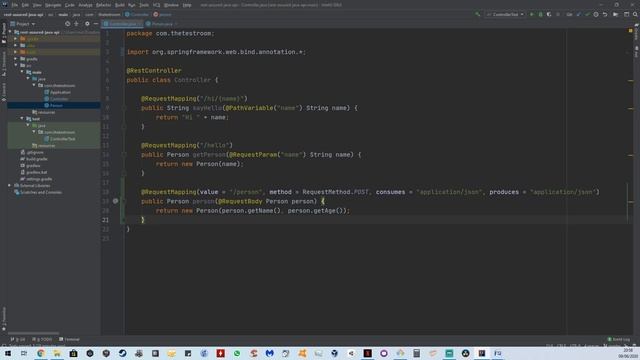Click the Git update project arrow icon
The width and height of the screenshot is (640, 360).
[578, 14]
